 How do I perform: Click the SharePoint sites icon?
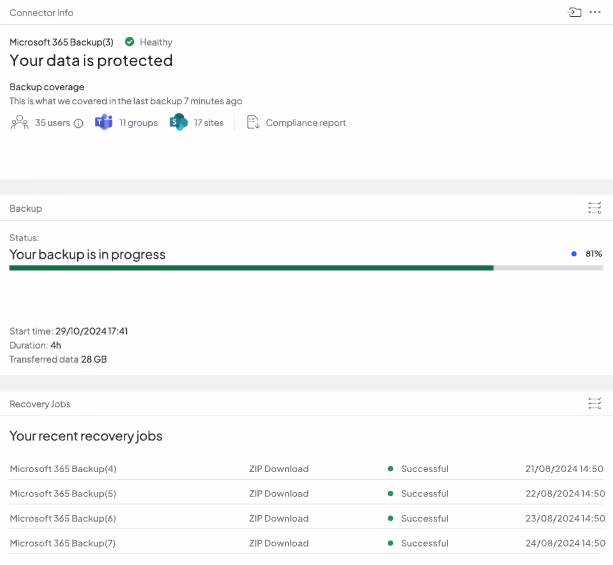coord(179,122)
